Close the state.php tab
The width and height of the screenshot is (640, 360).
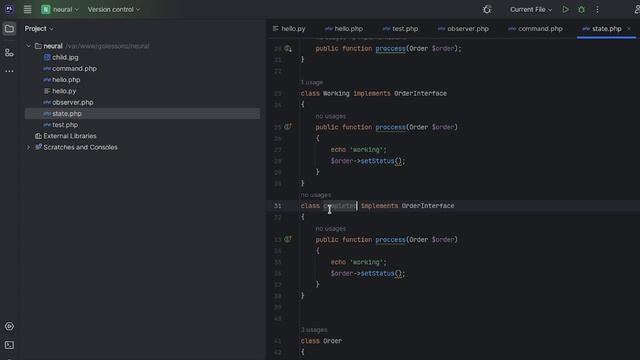click(629, 29)
